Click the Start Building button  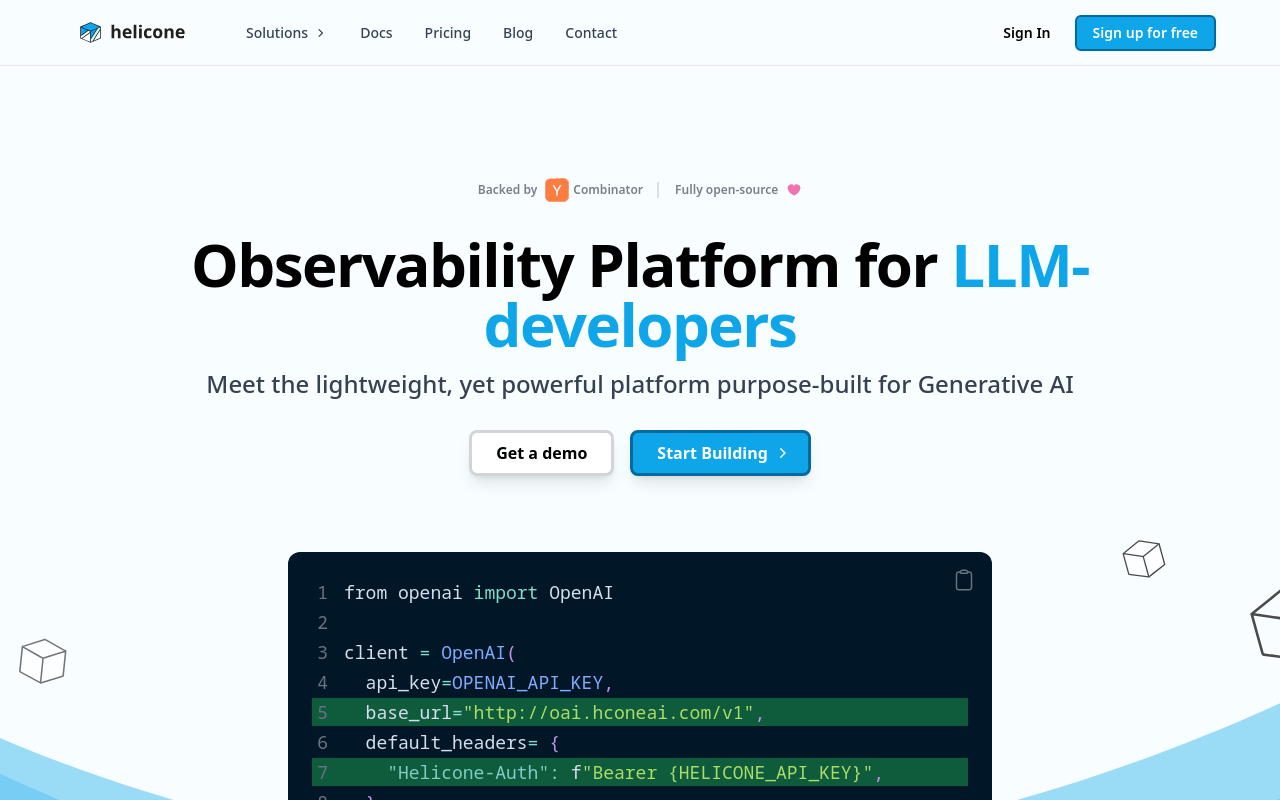[720, 453]
